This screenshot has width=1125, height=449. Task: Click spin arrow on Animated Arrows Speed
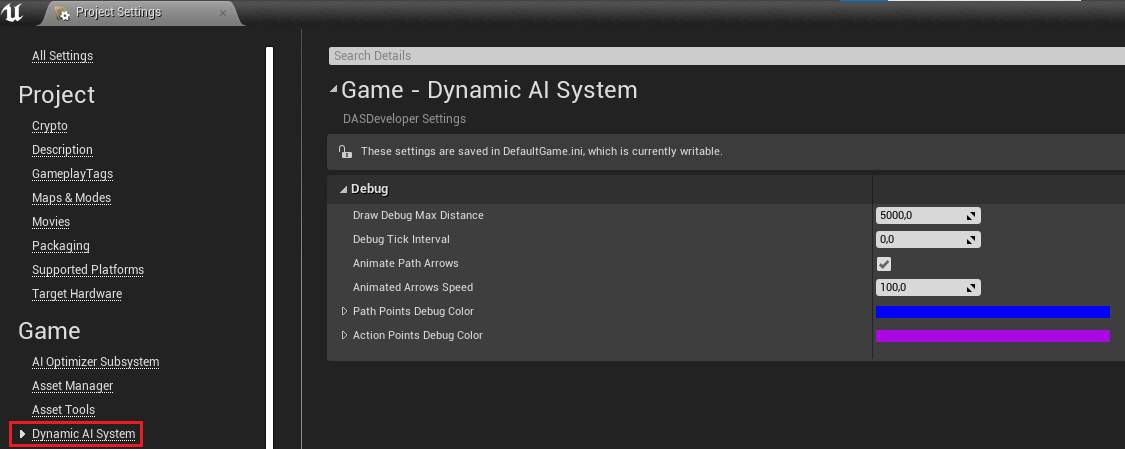970,288
